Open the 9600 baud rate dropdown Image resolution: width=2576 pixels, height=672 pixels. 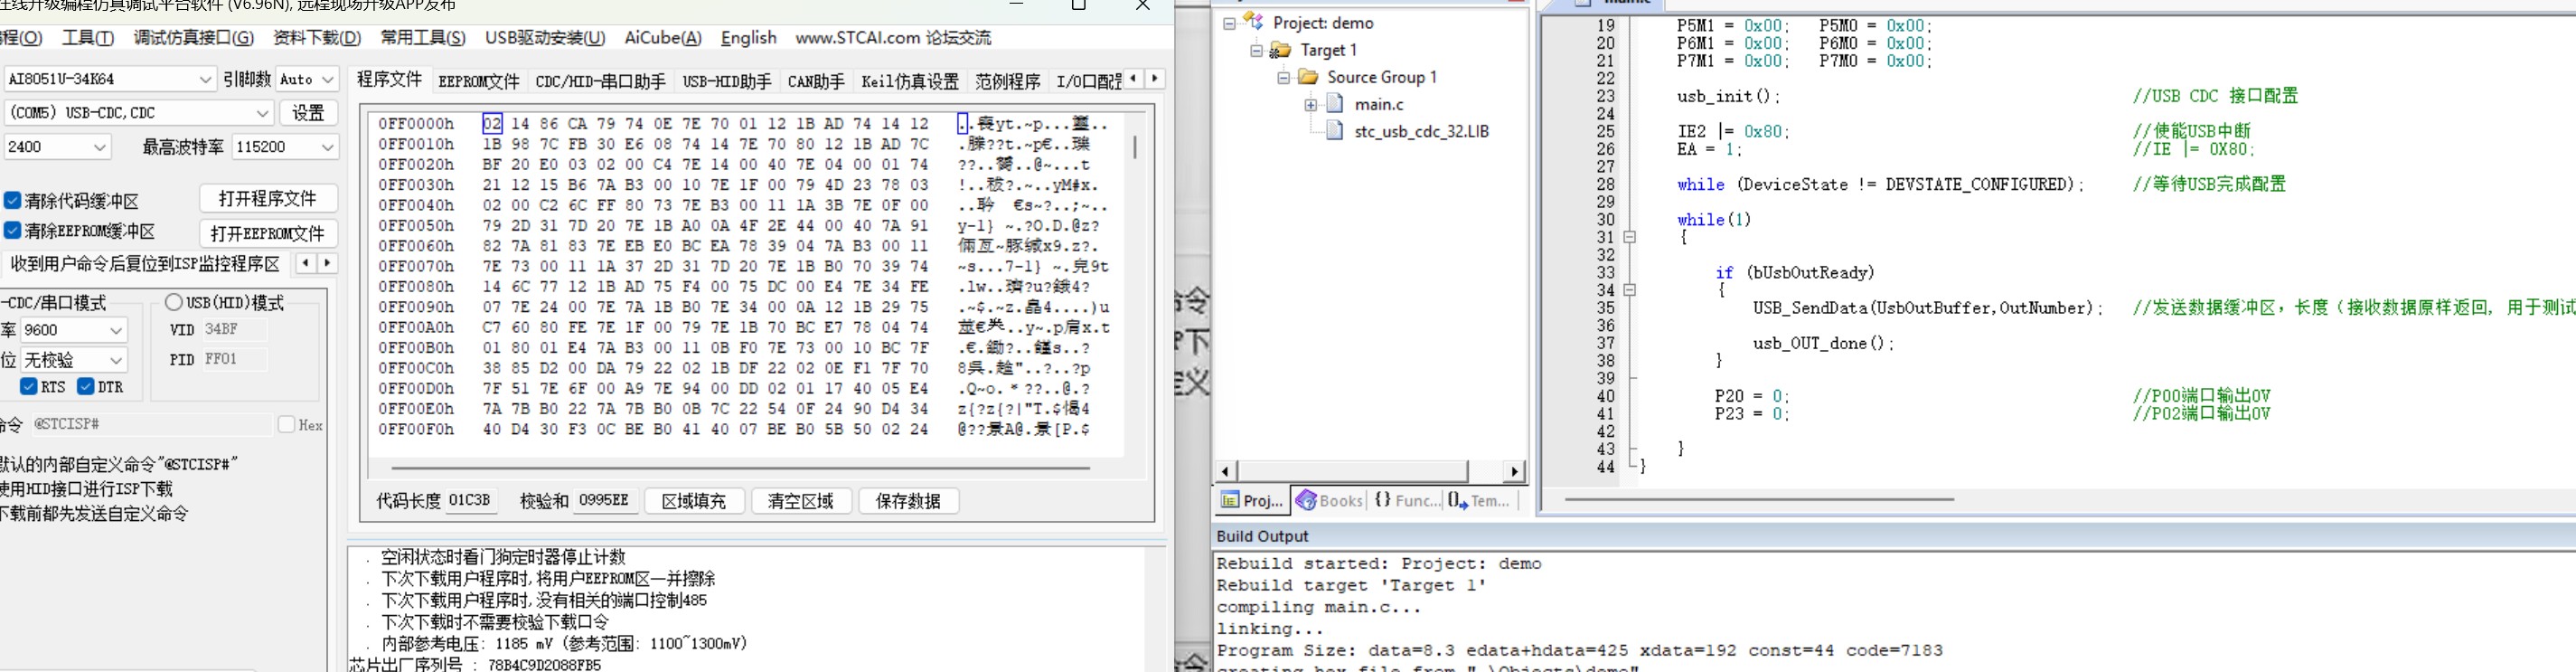click(x=116, y=329)
